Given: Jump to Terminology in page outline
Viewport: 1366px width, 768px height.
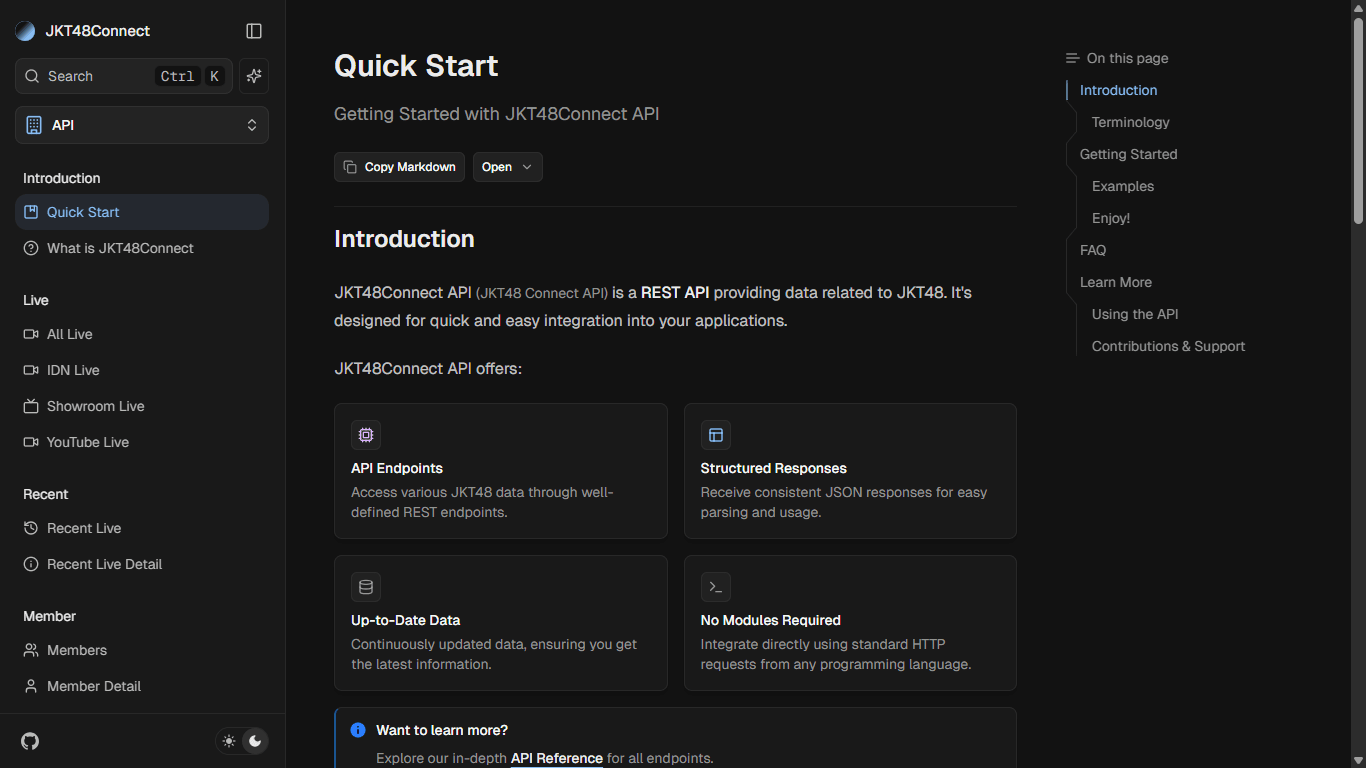Looking at the screenshot, I should pyautogui.click(x=1130, y=122).
